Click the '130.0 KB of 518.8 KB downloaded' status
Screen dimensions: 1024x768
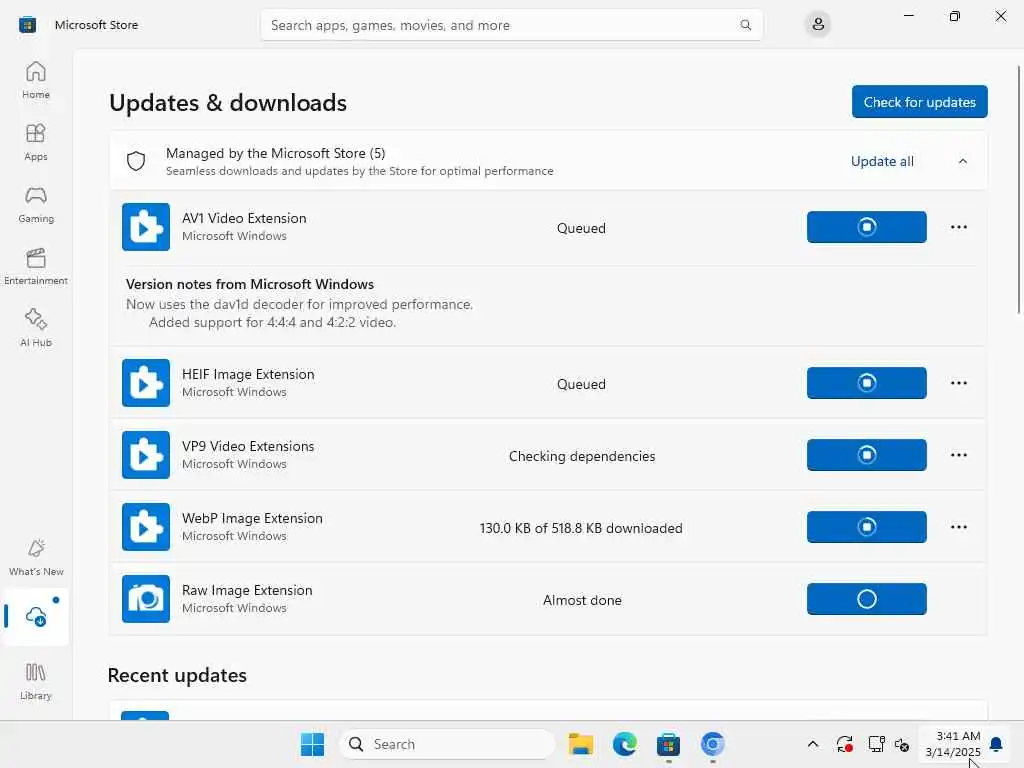(x=581, y=528)
